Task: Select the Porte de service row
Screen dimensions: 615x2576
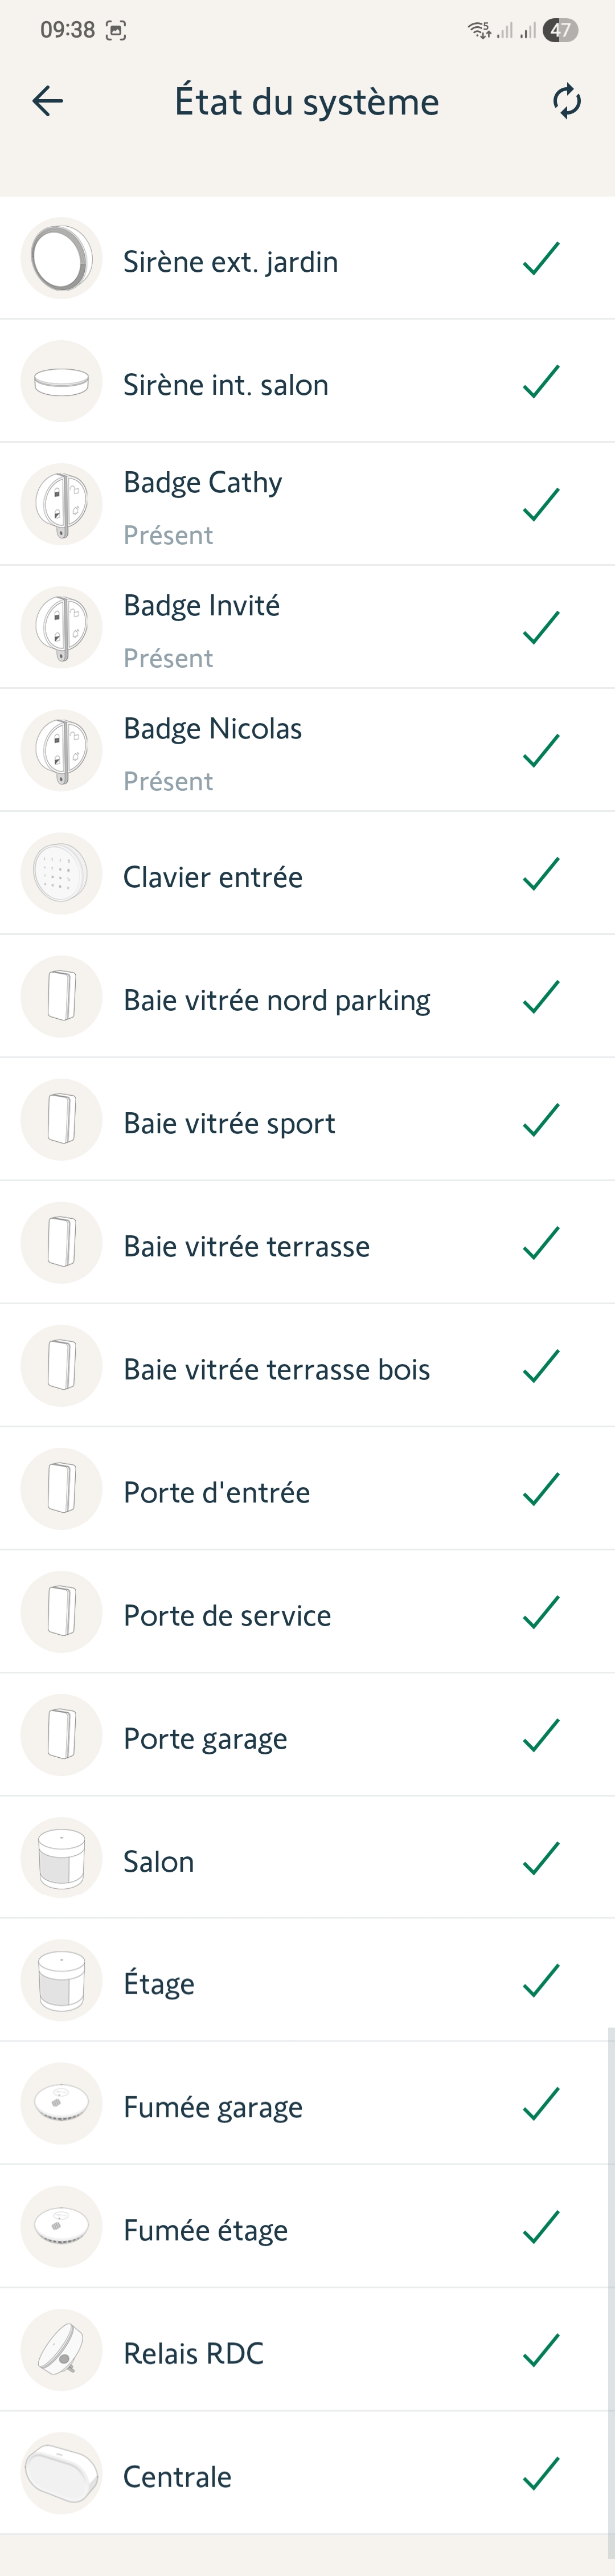Action: coord(227,1615)
